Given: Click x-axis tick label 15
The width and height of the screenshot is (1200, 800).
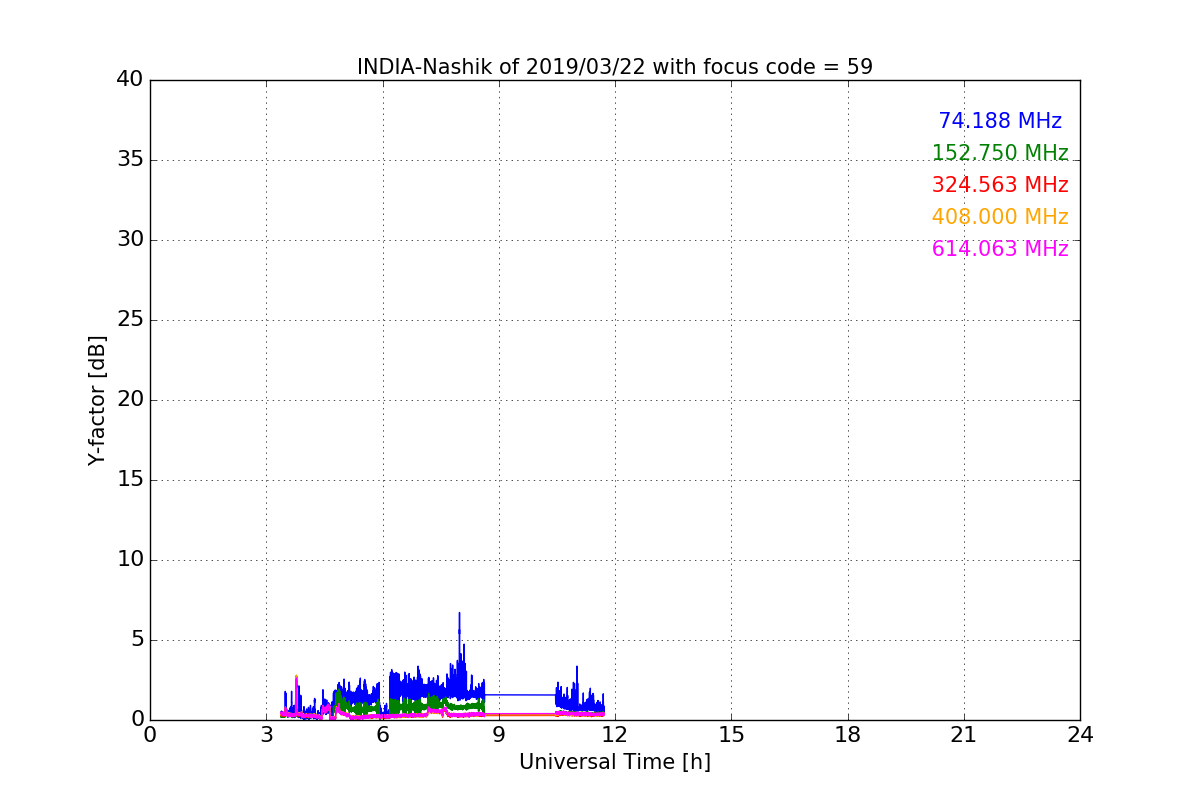Looking at the screenshot, I should [731, 735].
